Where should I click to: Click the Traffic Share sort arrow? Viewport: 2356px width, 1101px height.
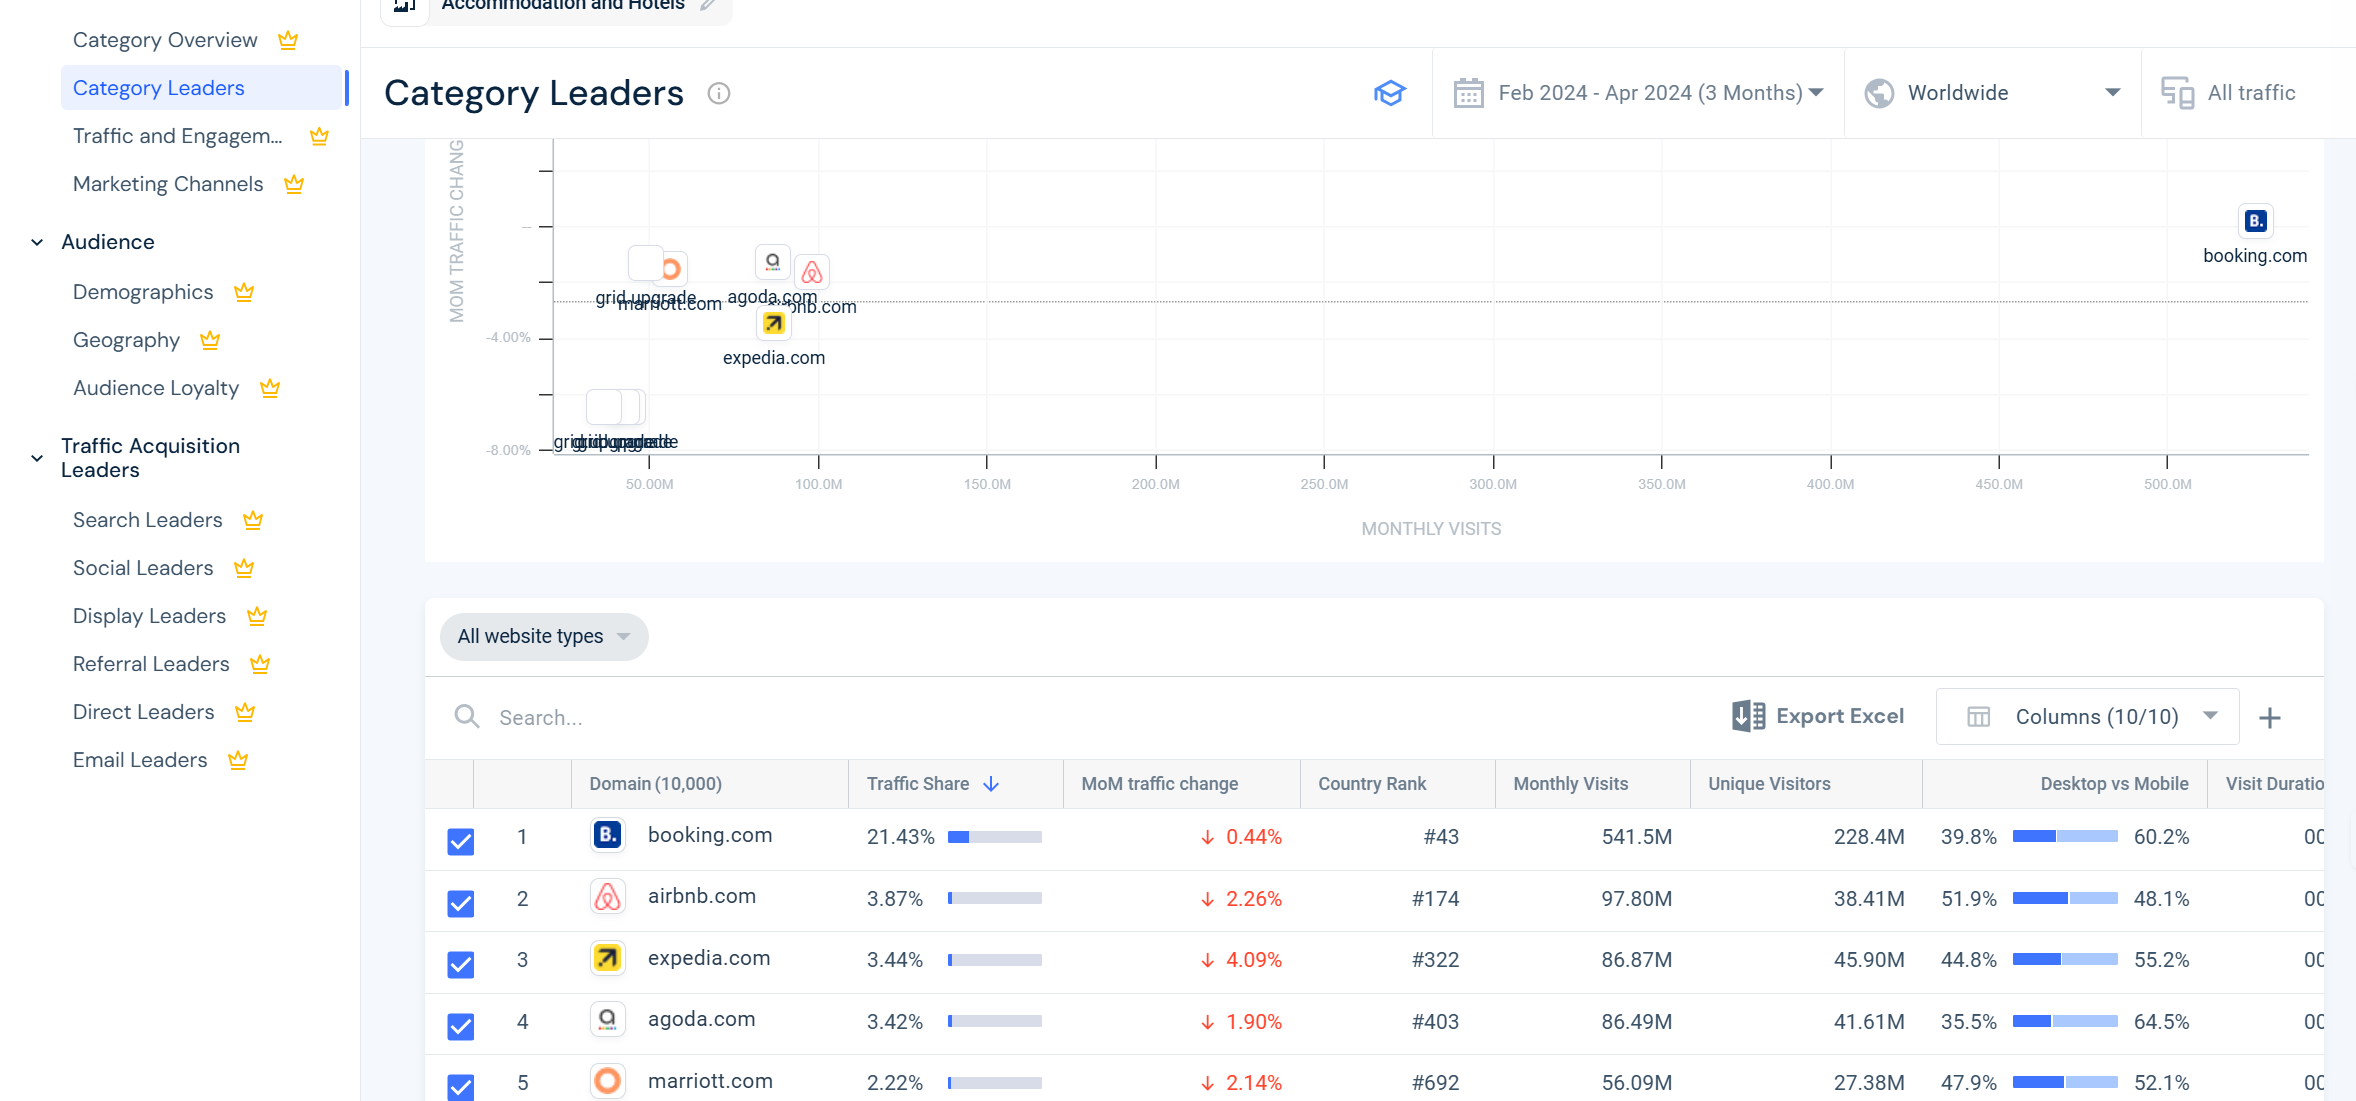(991, 784)
